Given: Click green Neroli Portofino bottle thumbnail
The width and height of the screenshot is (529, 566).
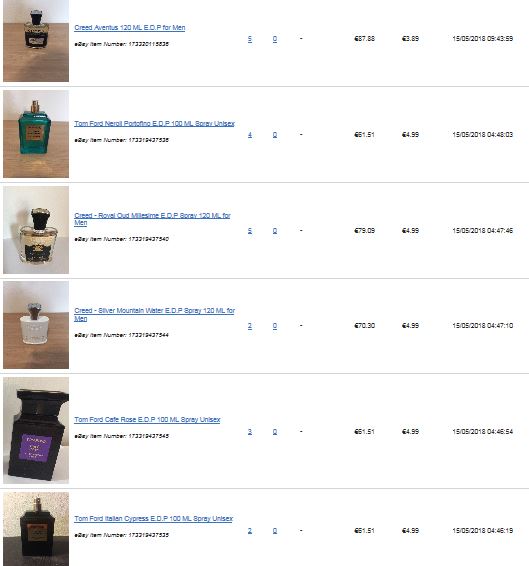Looking at the screenshot, I should coord(36,134).
